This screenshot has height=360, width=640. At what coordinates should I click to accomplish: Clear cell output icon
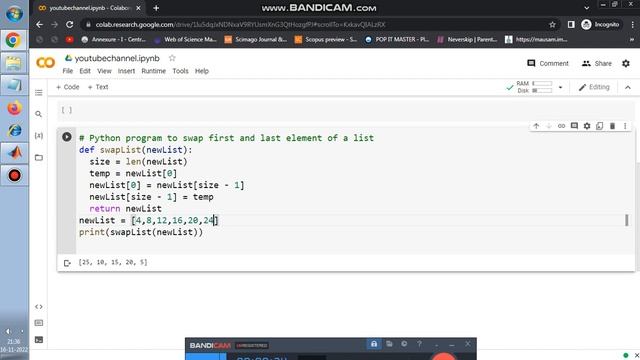click(67, 263)
